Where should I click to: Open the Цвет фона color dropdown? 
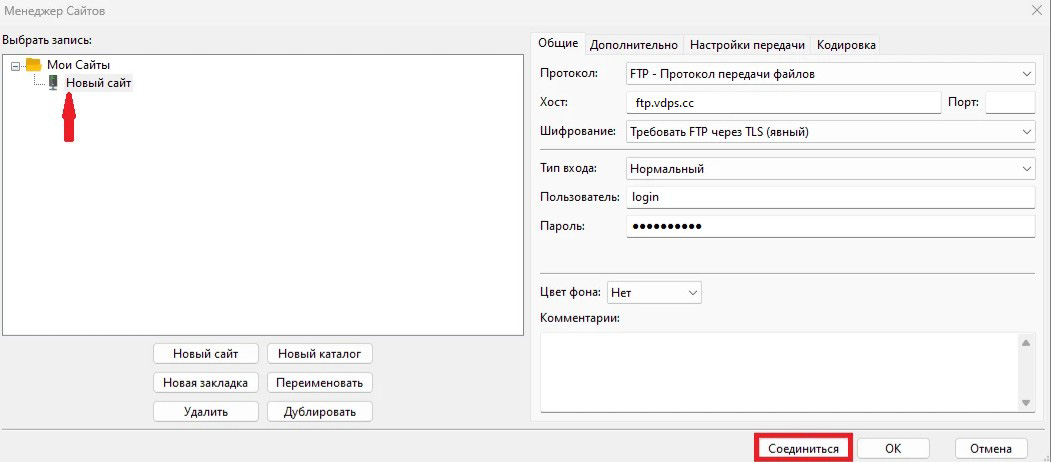pos(654,292)
